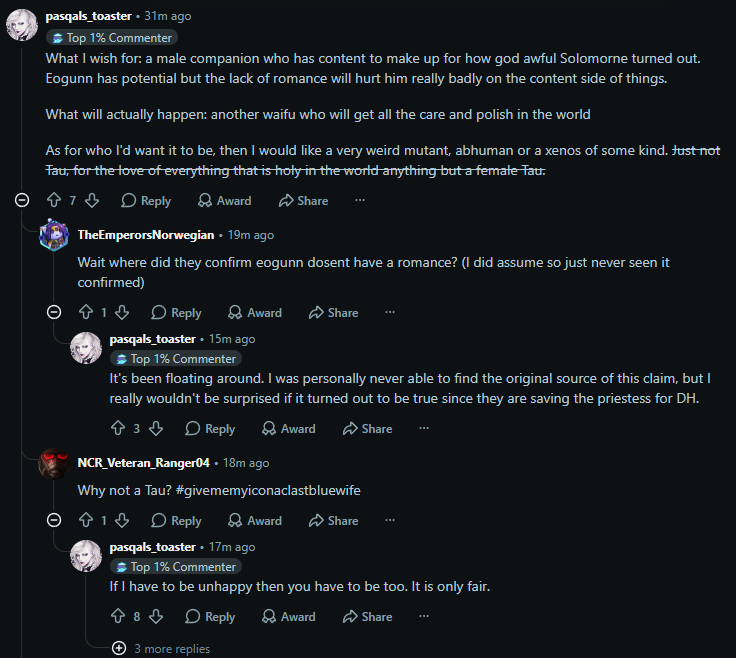Collapse the top-level comment thread
The width and height of the screenshot is (736, 658).
22,200
